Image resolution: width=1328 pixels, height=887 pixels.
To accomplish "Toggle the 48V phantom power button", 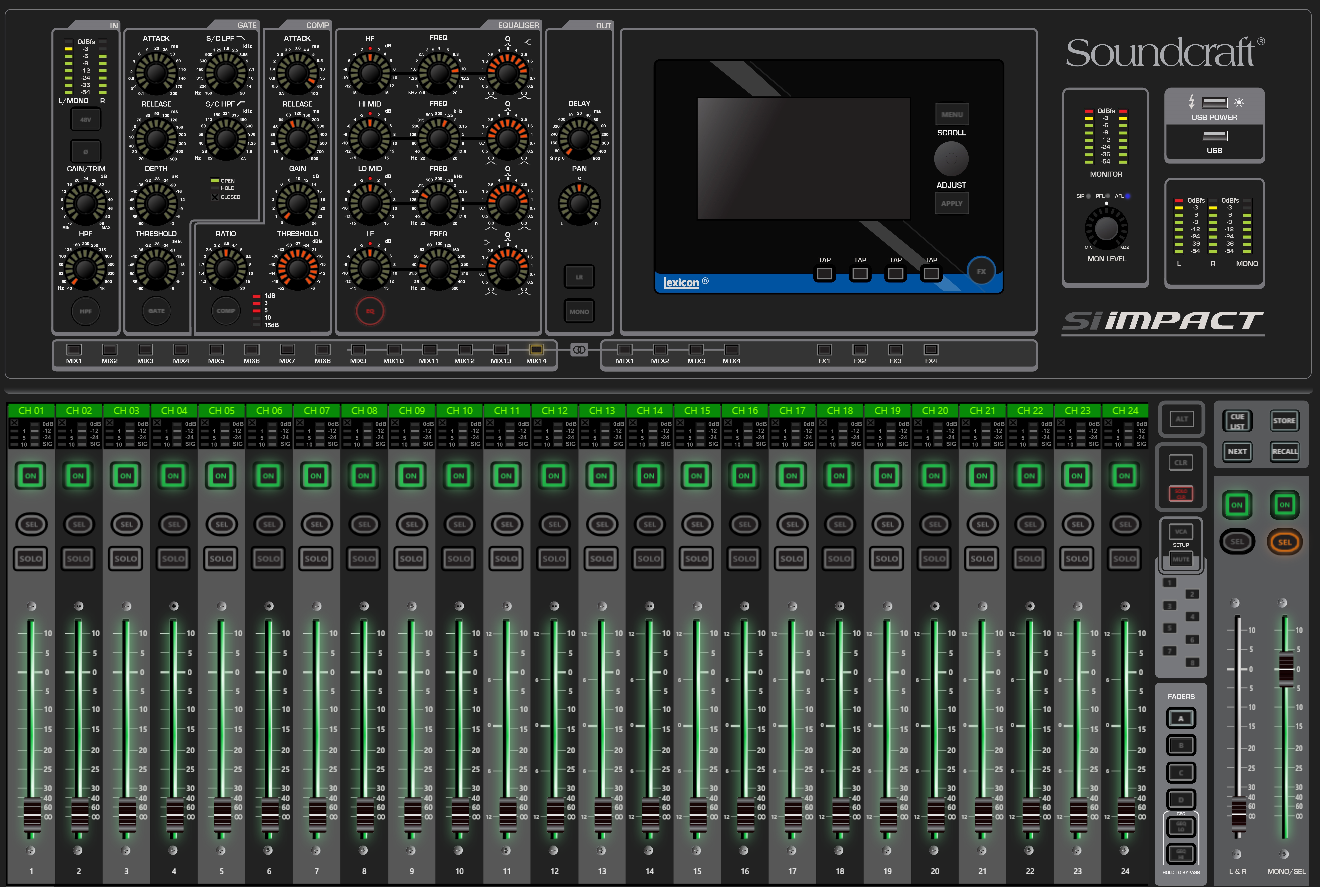I will pos(86,122).
